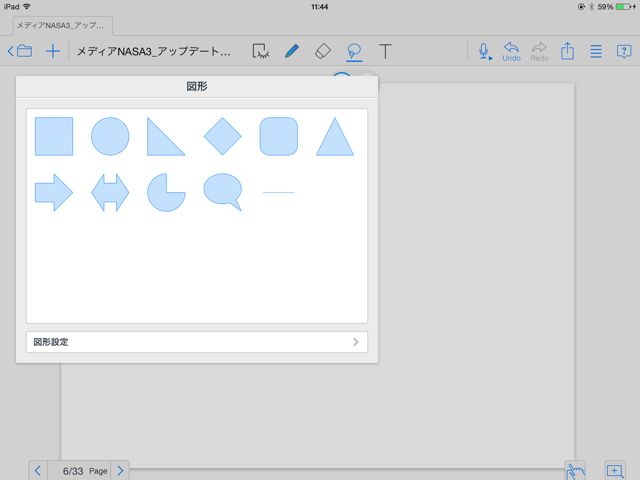Viewport: 640px width, 480px height.
Task: Open the help question icon
Action: (x=624, y=51)
